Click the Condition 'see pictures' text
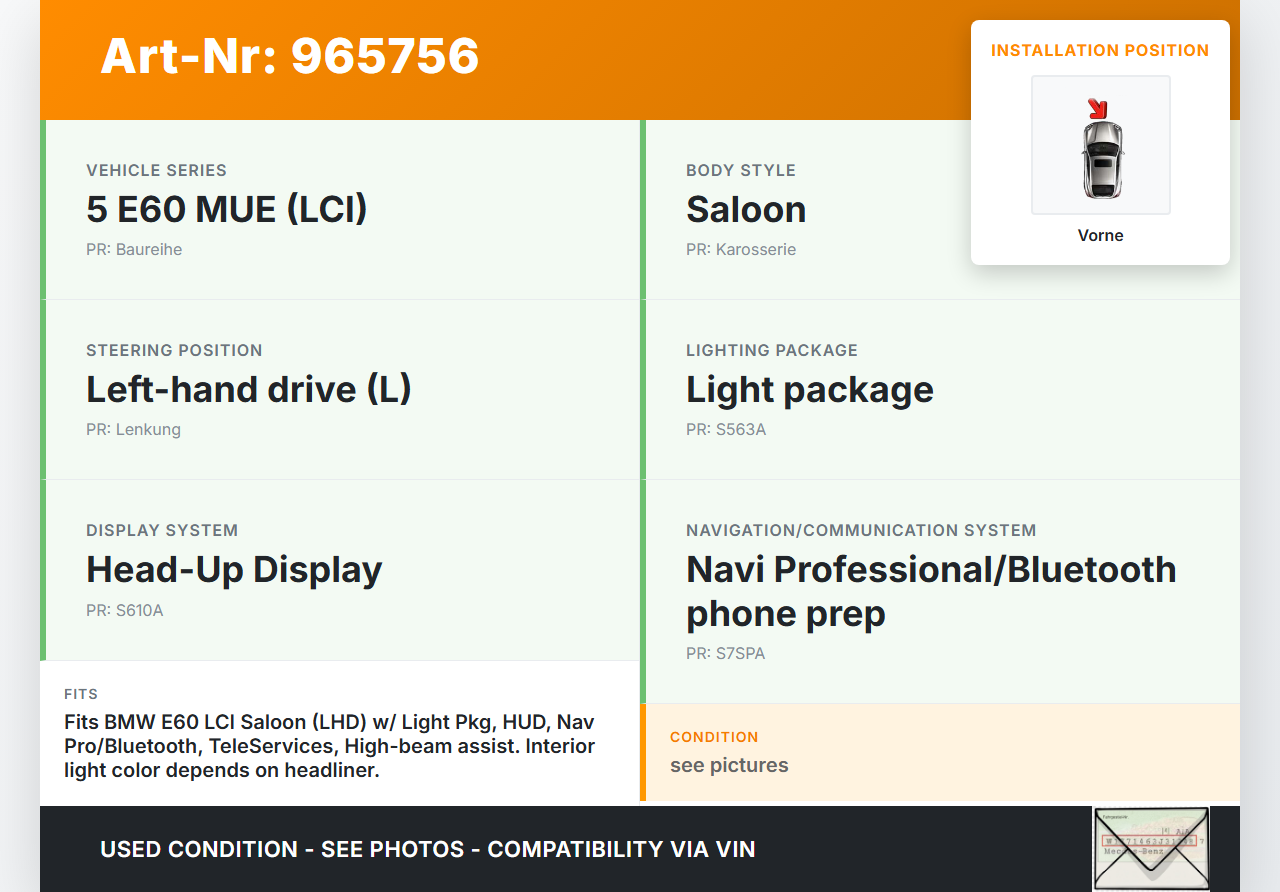Image resolution: width=1280 pixels, height=892 pixels. tap(729, 765)
